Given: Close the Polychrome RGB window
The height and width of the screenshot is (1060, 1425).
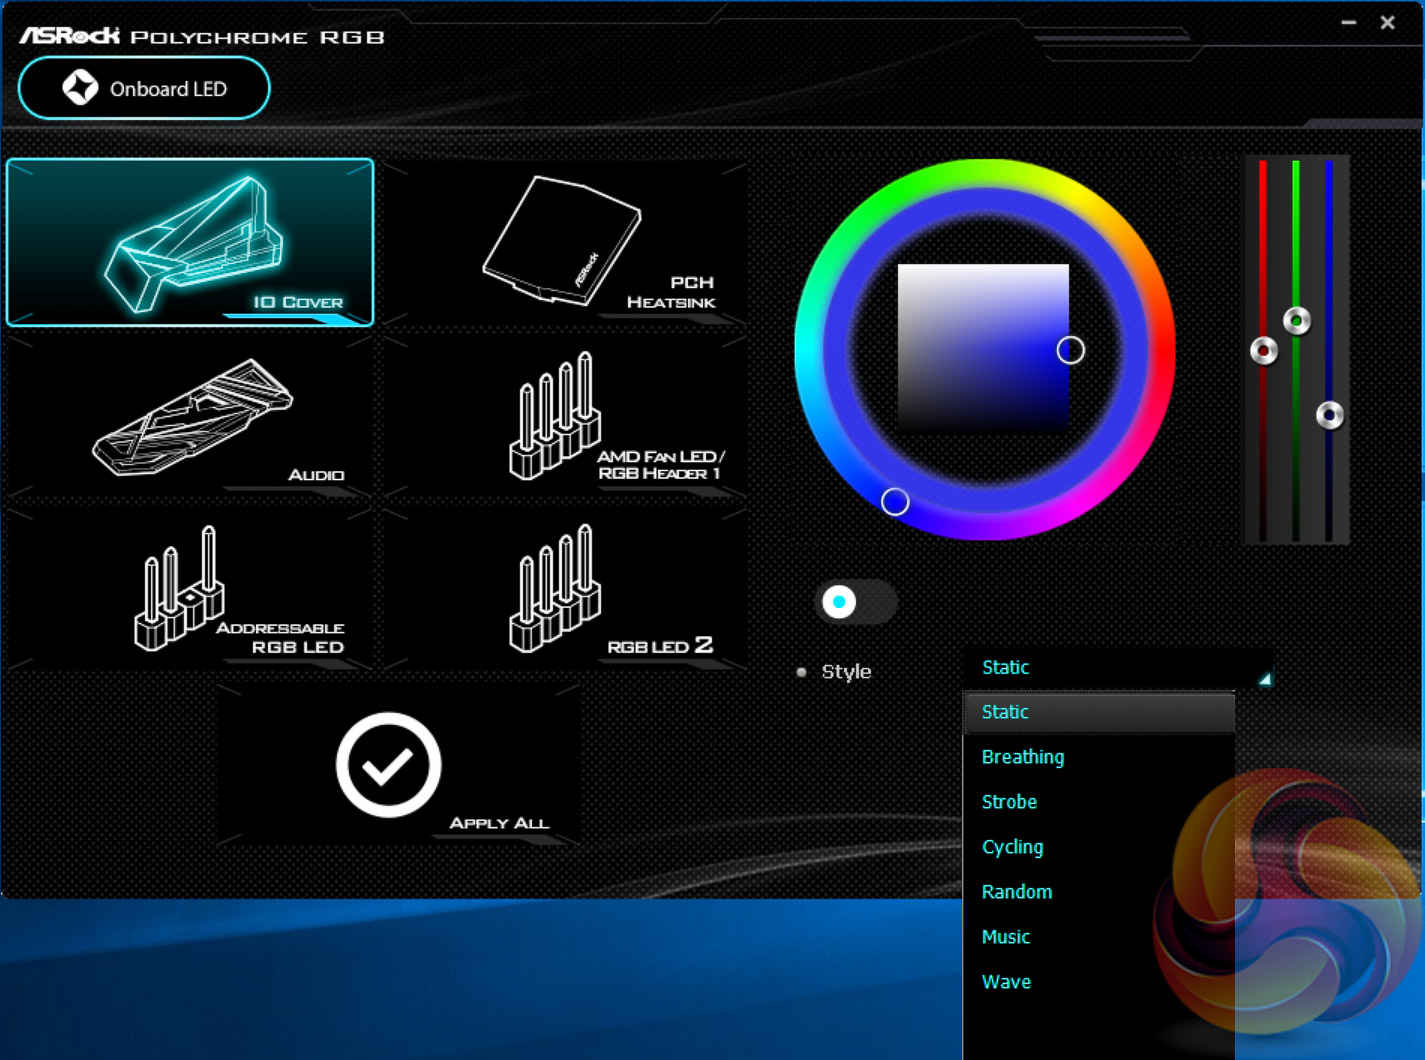Looking at the screenshot, I should [x=1388, y=22].
